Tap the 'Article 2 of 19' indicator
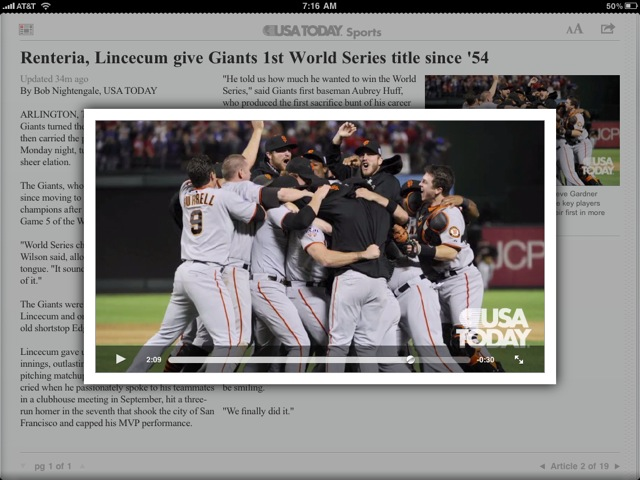The width and height of the screenshot is (640, 480). [580, 466]
